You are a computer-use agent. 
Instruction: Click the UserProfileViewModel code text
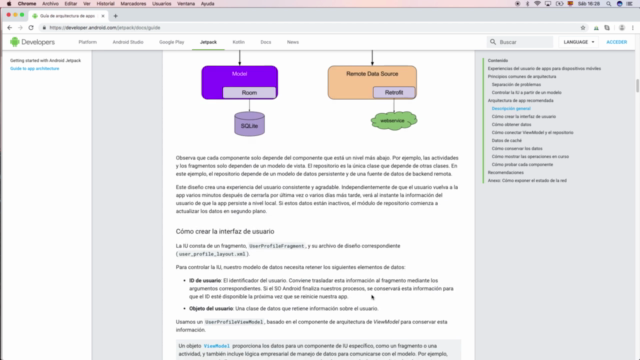234,322
